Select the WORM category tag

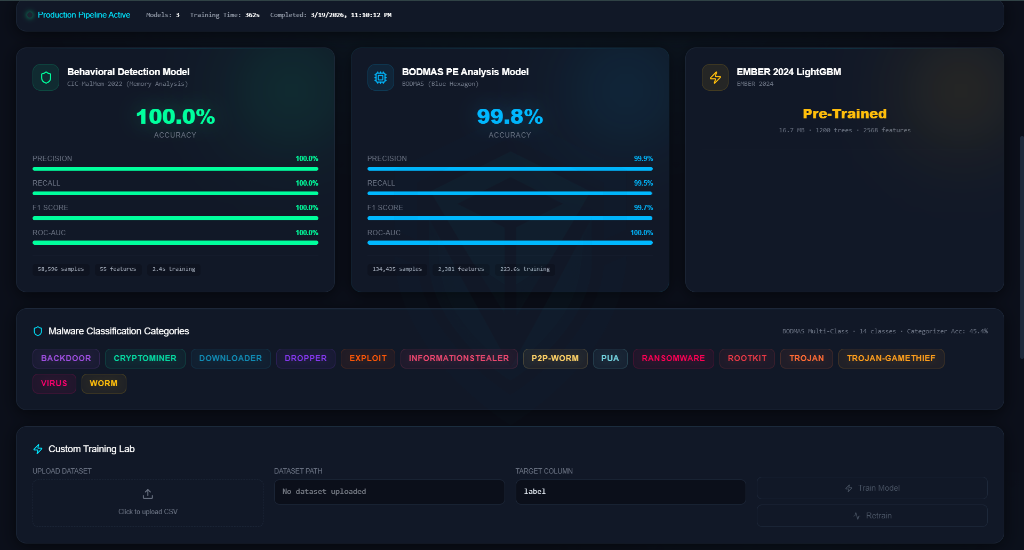pos(104,383)
